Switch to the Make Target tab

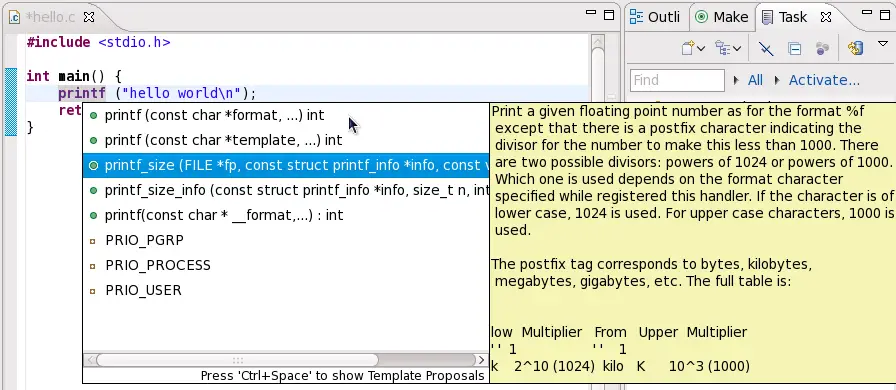point(722,17)
